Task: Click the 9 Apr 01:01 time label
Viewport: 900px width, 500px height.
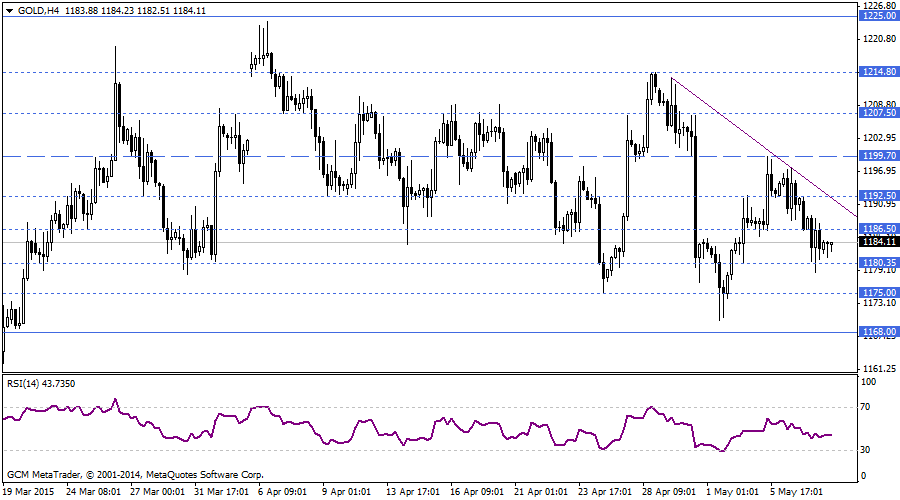Action: 346,492
